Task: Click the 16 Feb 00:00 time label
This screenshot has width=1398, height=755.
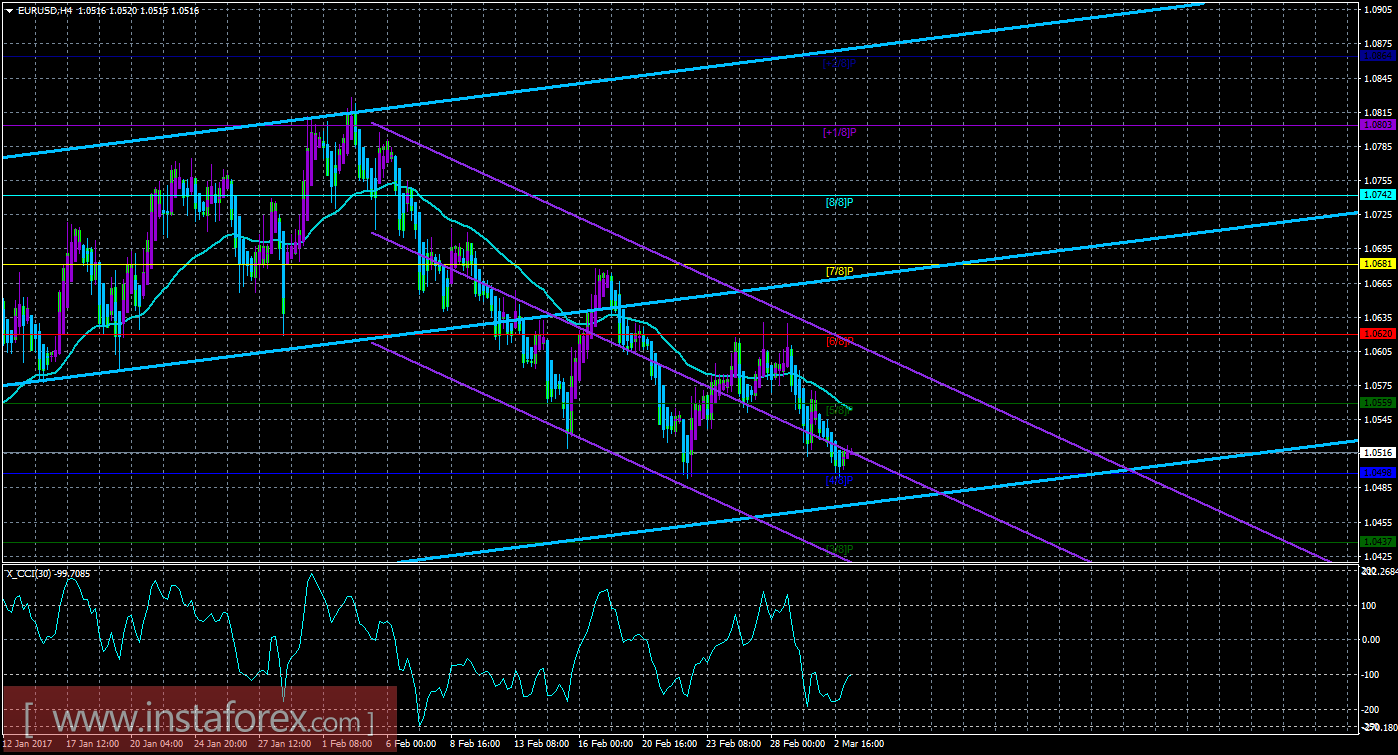Action: (x=605, y=745)
